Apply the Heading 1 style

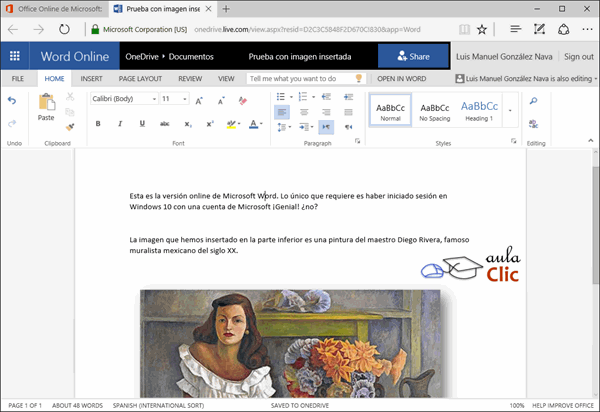(479, 111)
